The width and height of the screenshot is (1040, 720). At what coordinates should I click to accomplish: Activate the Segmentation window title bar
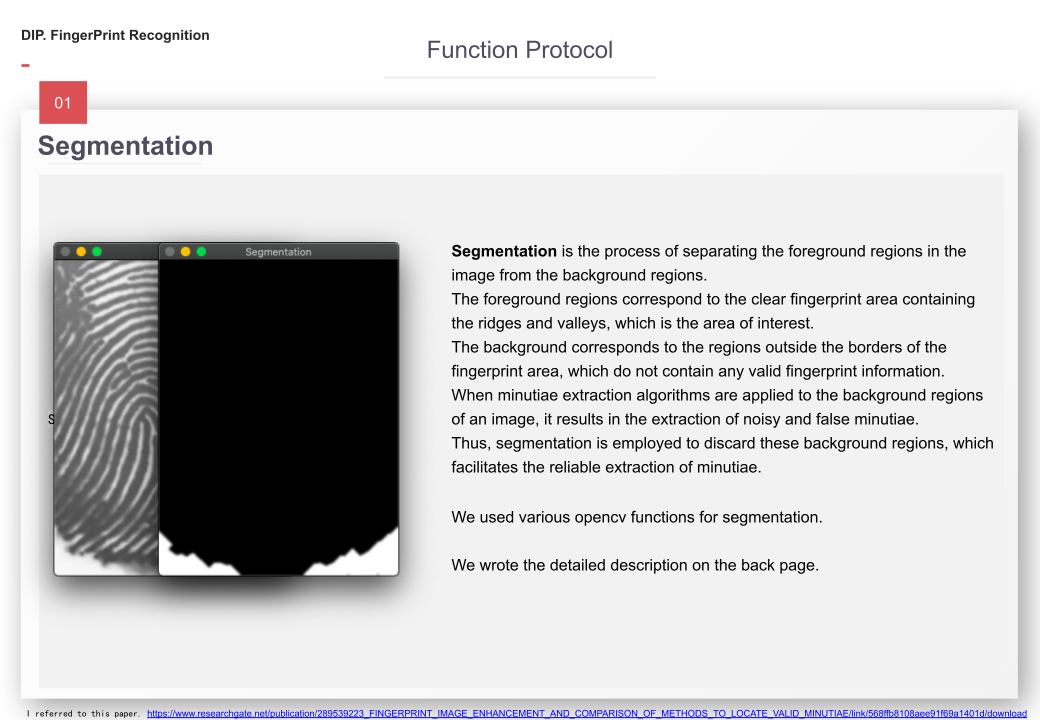point(278,252)
